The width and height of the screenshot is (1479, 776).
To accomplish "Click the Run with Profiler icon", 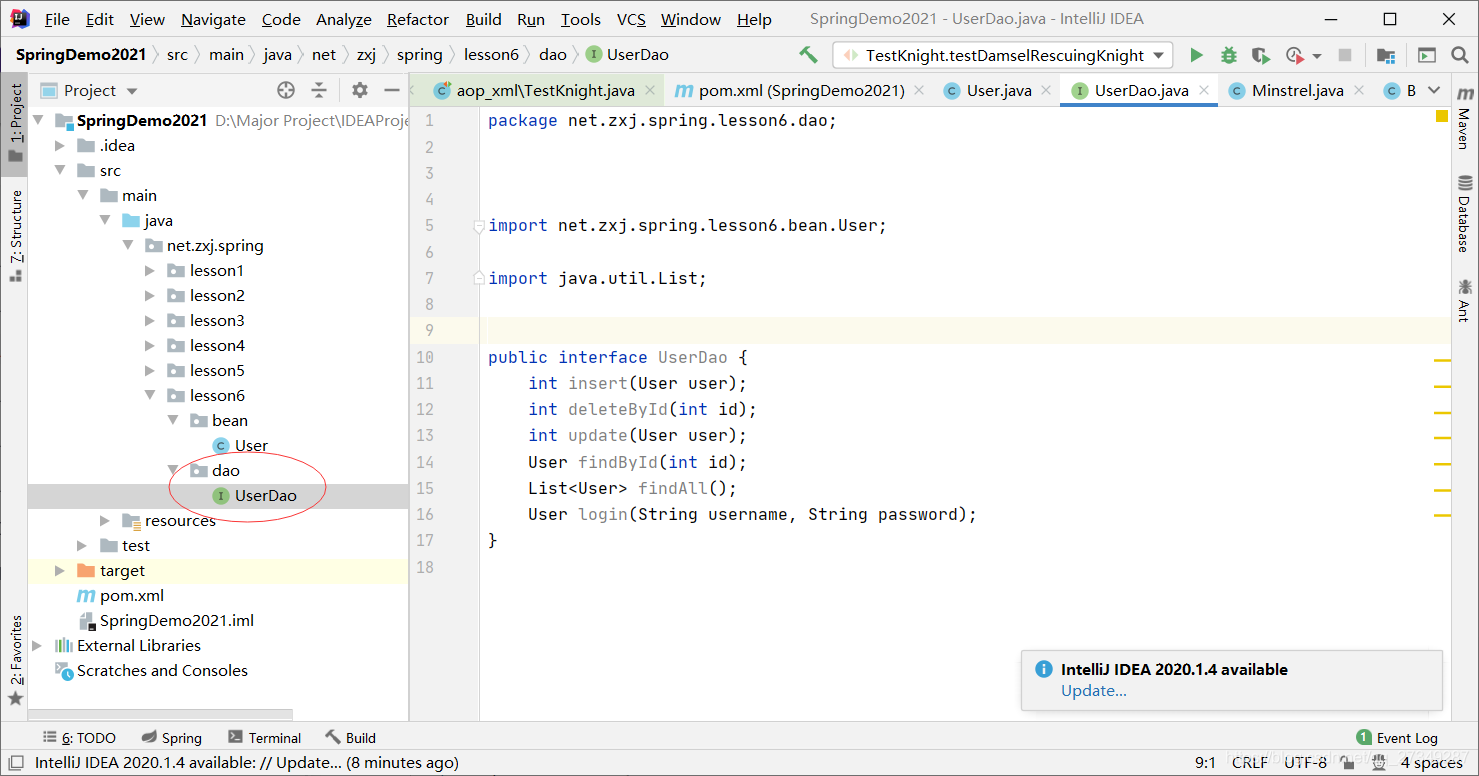I will point(1295,55).
